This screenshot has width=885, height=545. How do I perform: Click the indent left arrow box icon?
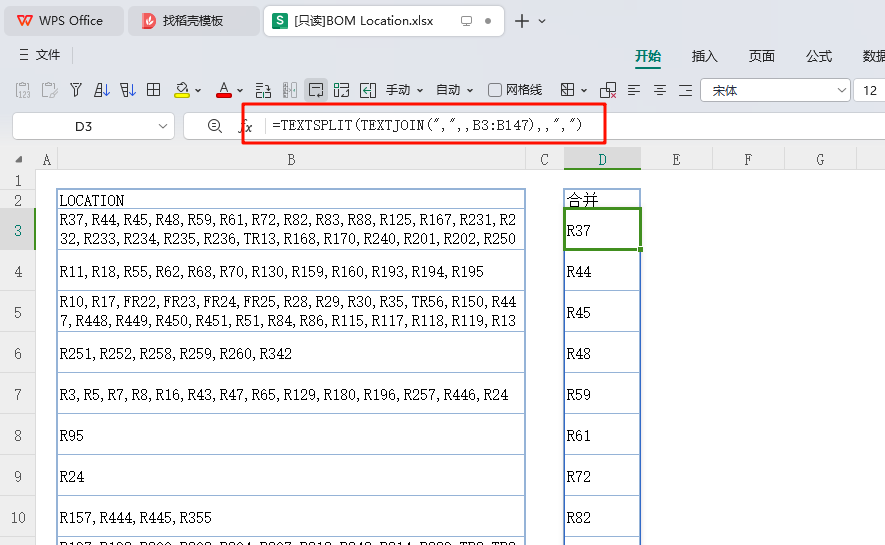[368, 90]
